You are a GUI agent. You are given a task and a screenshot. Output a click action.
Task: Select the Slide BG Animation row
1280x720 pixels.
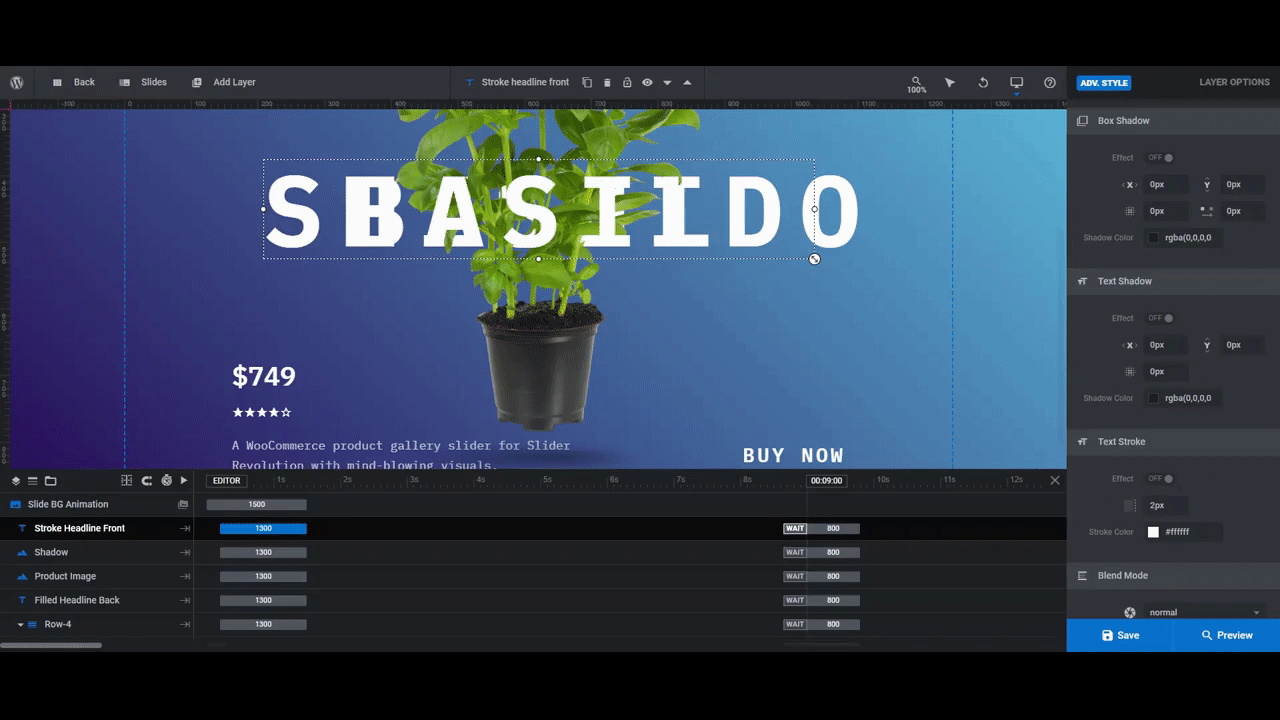click(97, 504)
